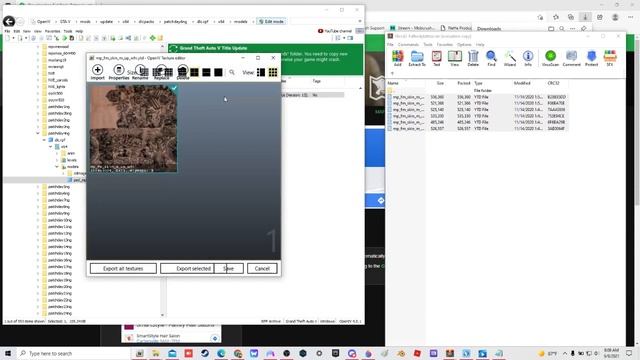Open the Steam taskbar icon
The width and height of the screenshot is (640, 360).
[x=205, y=353]
